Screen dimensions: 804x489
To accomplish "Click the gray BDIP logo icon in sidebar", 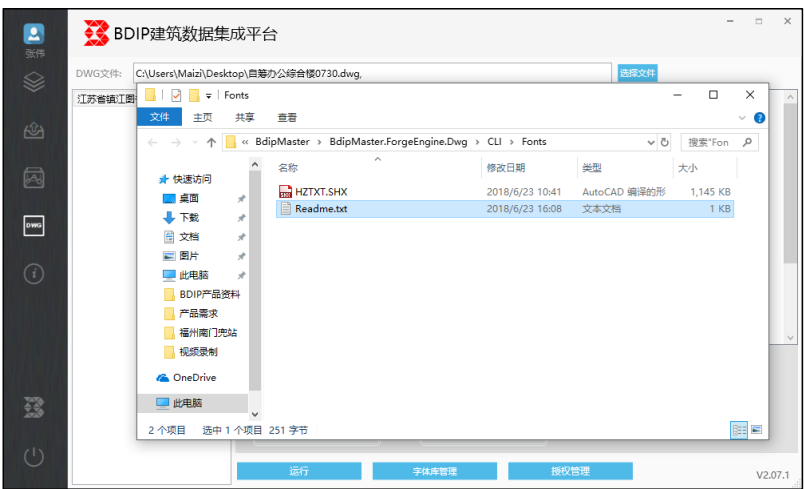I will [34, 408].
